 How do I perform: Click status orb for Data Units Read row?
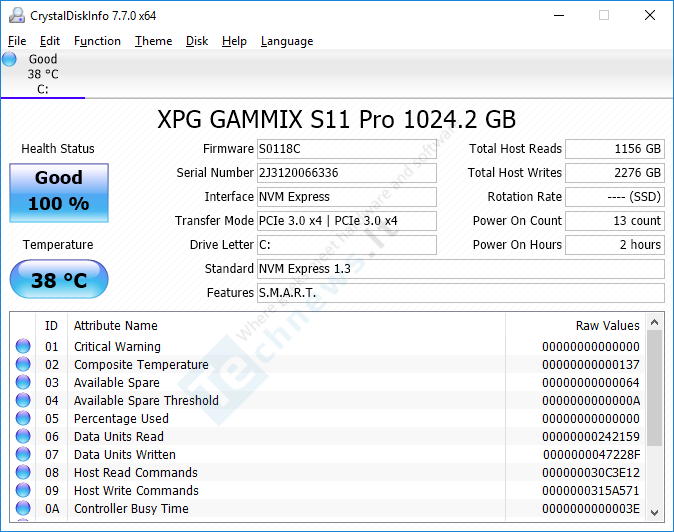pyautogui.click(x=23, y=437)
